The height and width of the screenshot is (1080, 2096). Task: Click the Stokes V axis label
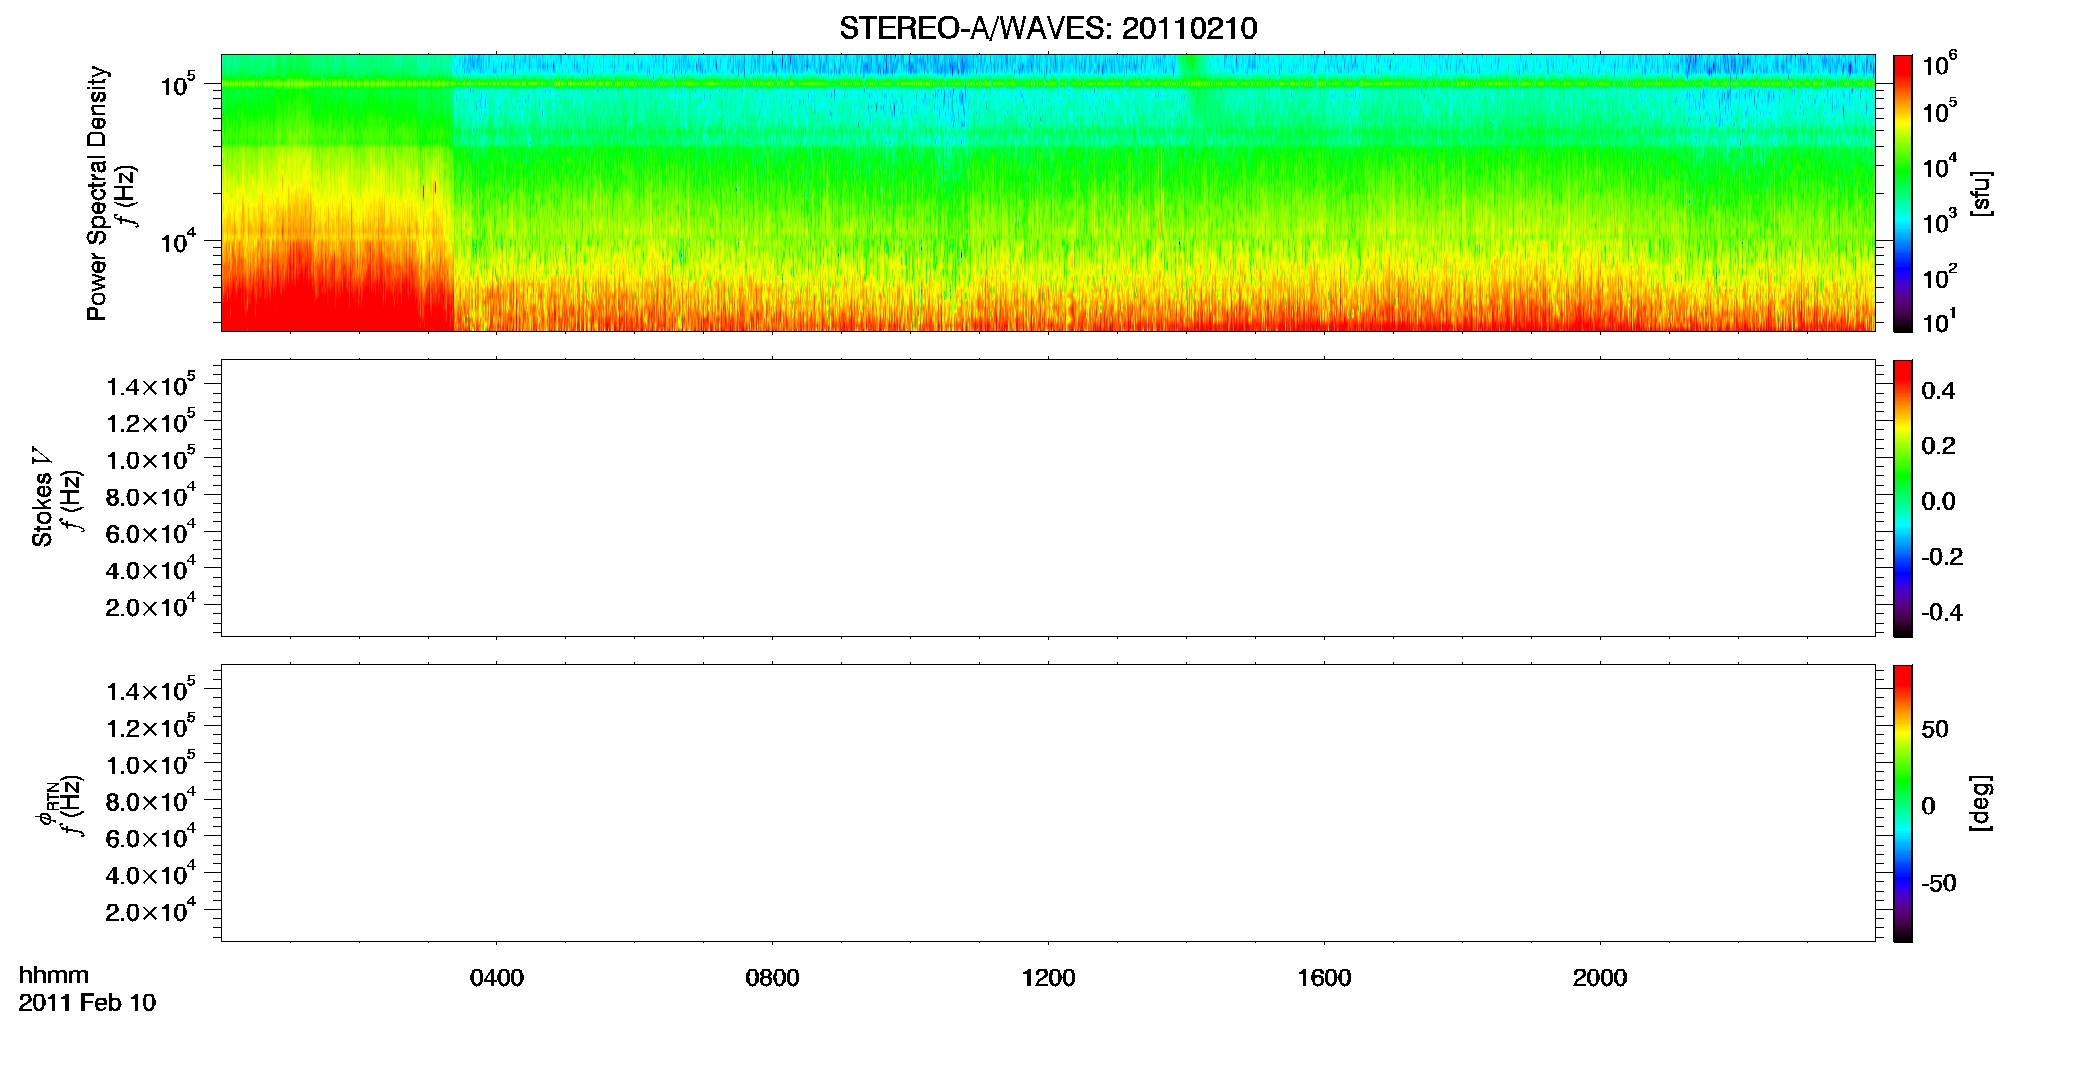pos(42,498)
